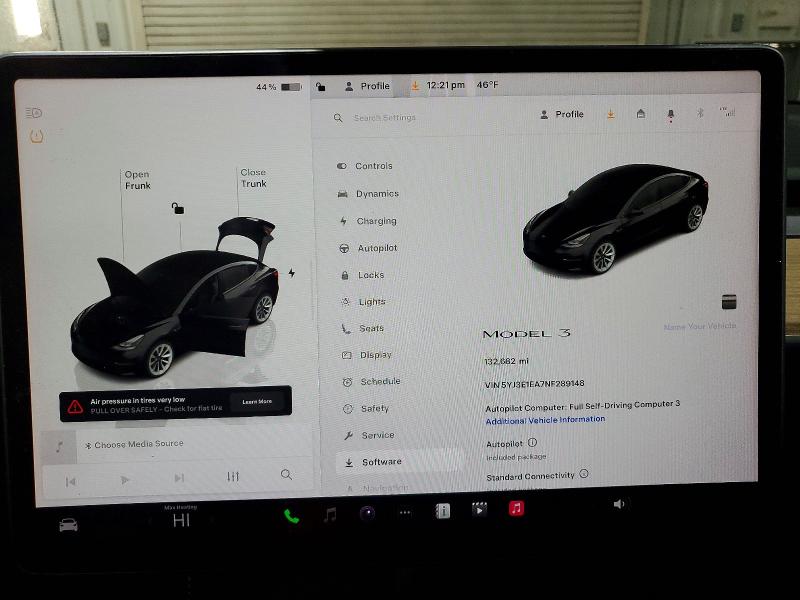Image resolution: width=800 pixels, height=600 pixels.
Task: Open Profile selector in settings header
Action: 562,115
